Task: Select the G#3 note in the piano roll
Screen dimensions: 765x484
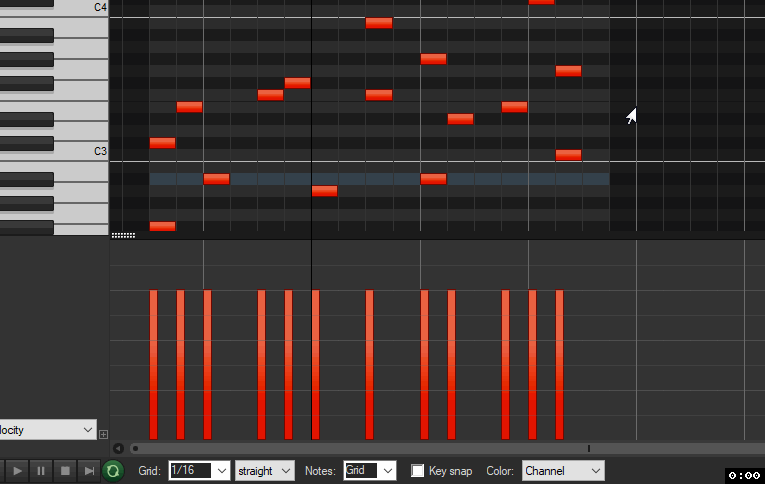Action: [x=433, y=59]
